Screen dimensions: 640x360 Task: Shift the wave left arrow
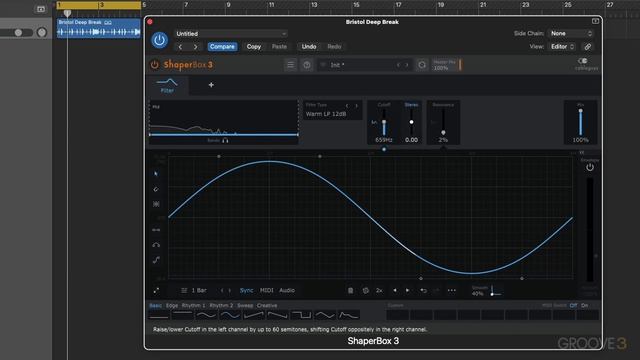pos(395,290)
